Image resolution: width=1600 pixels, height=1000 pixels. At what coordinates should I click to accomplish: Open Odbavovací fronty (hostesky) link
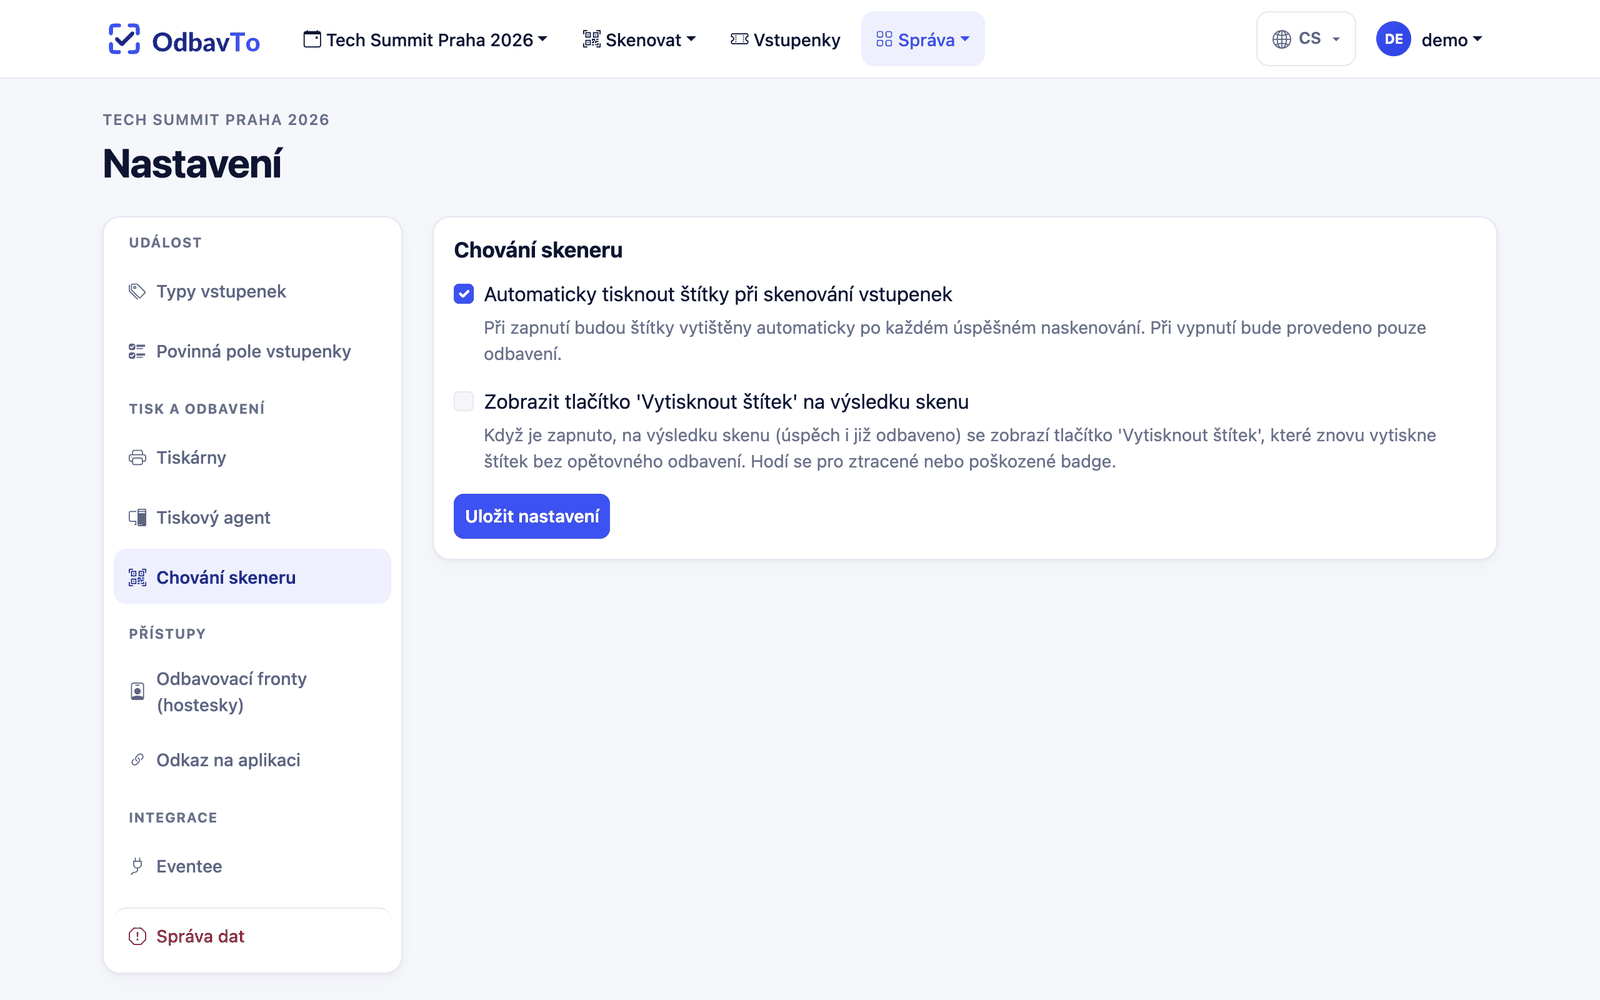(x=252, y=691)
